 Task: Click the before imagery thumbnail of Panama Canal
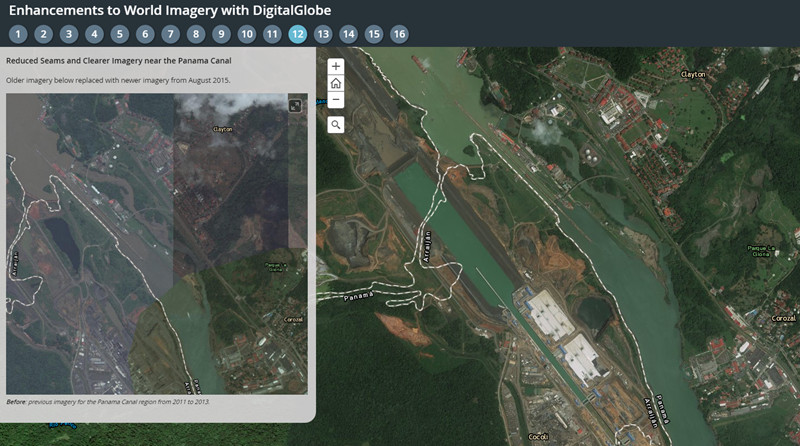157,243
